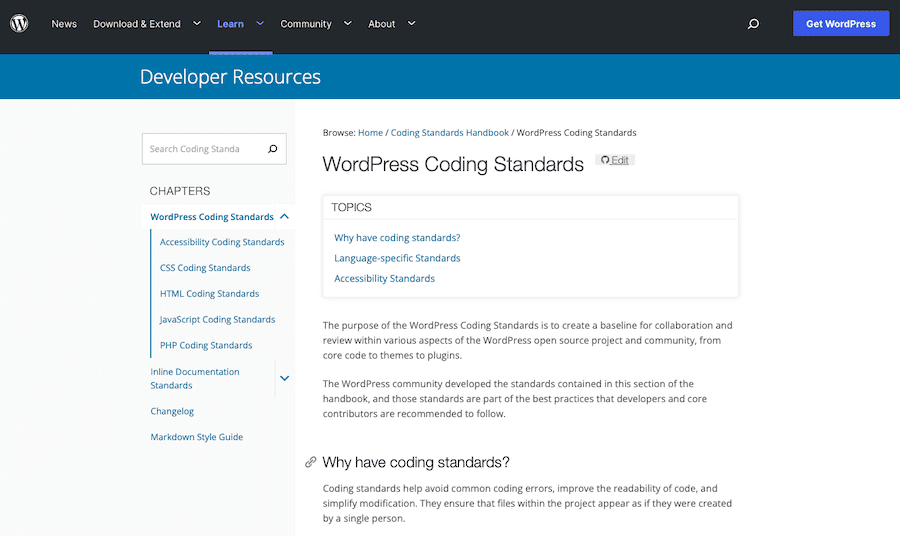Collapse the WordPress Coding Standards chapter
Screen dimensions: 900x536
285,217
